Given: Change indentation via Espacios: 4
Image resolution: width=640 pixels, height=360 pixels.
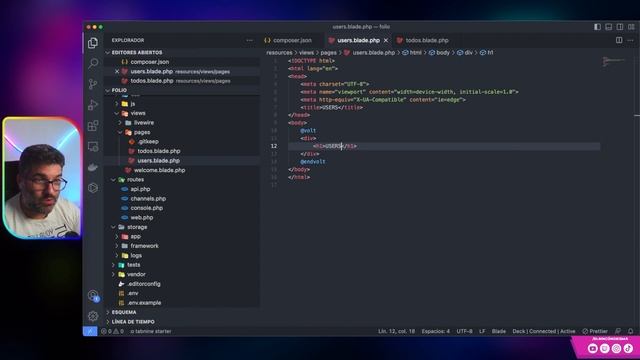Looking at the screenshot, I should 436,331.
